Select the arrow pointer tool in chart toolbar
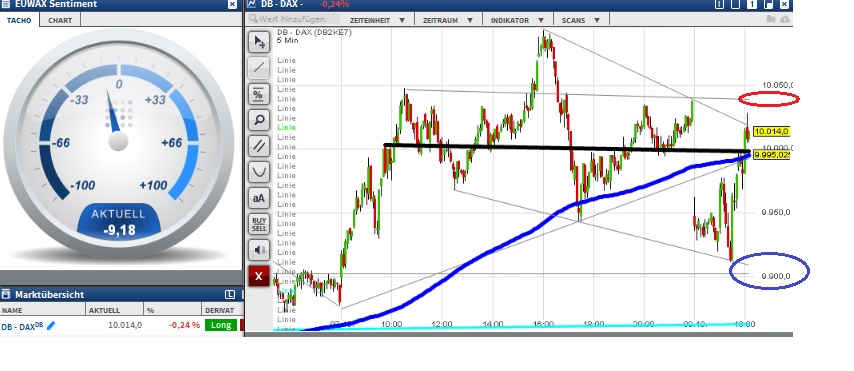This screenshot has width=854, height=371. (259, 42)
